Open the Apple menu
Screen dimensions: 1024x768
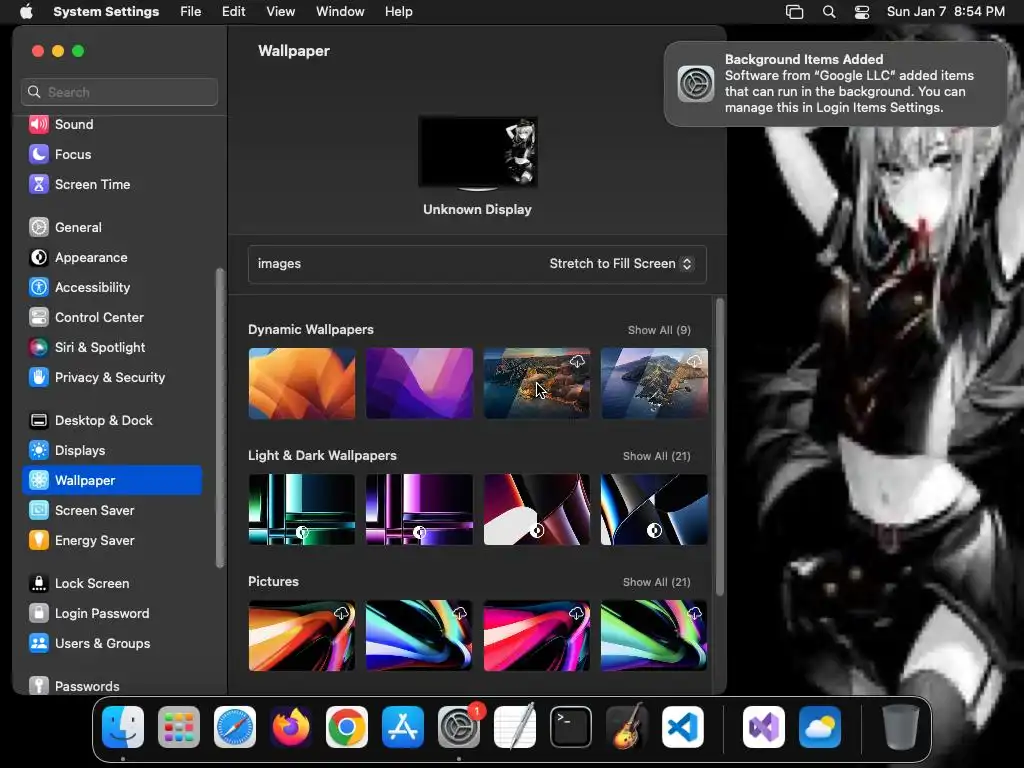click(26, 12)
